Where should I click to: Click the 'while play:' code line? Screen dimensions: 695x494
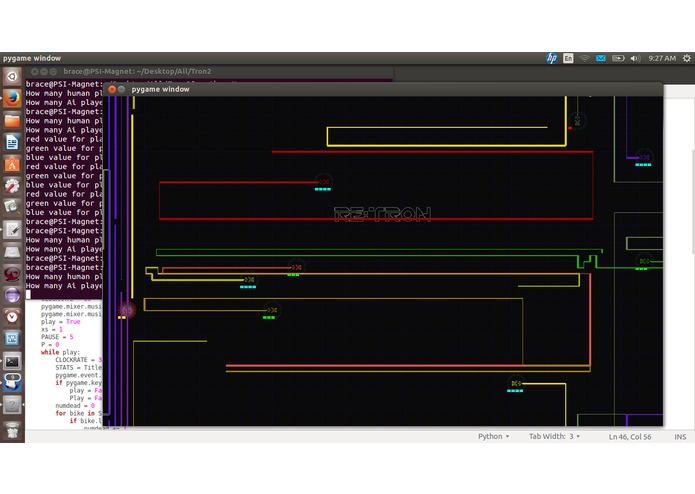(60, 352)
